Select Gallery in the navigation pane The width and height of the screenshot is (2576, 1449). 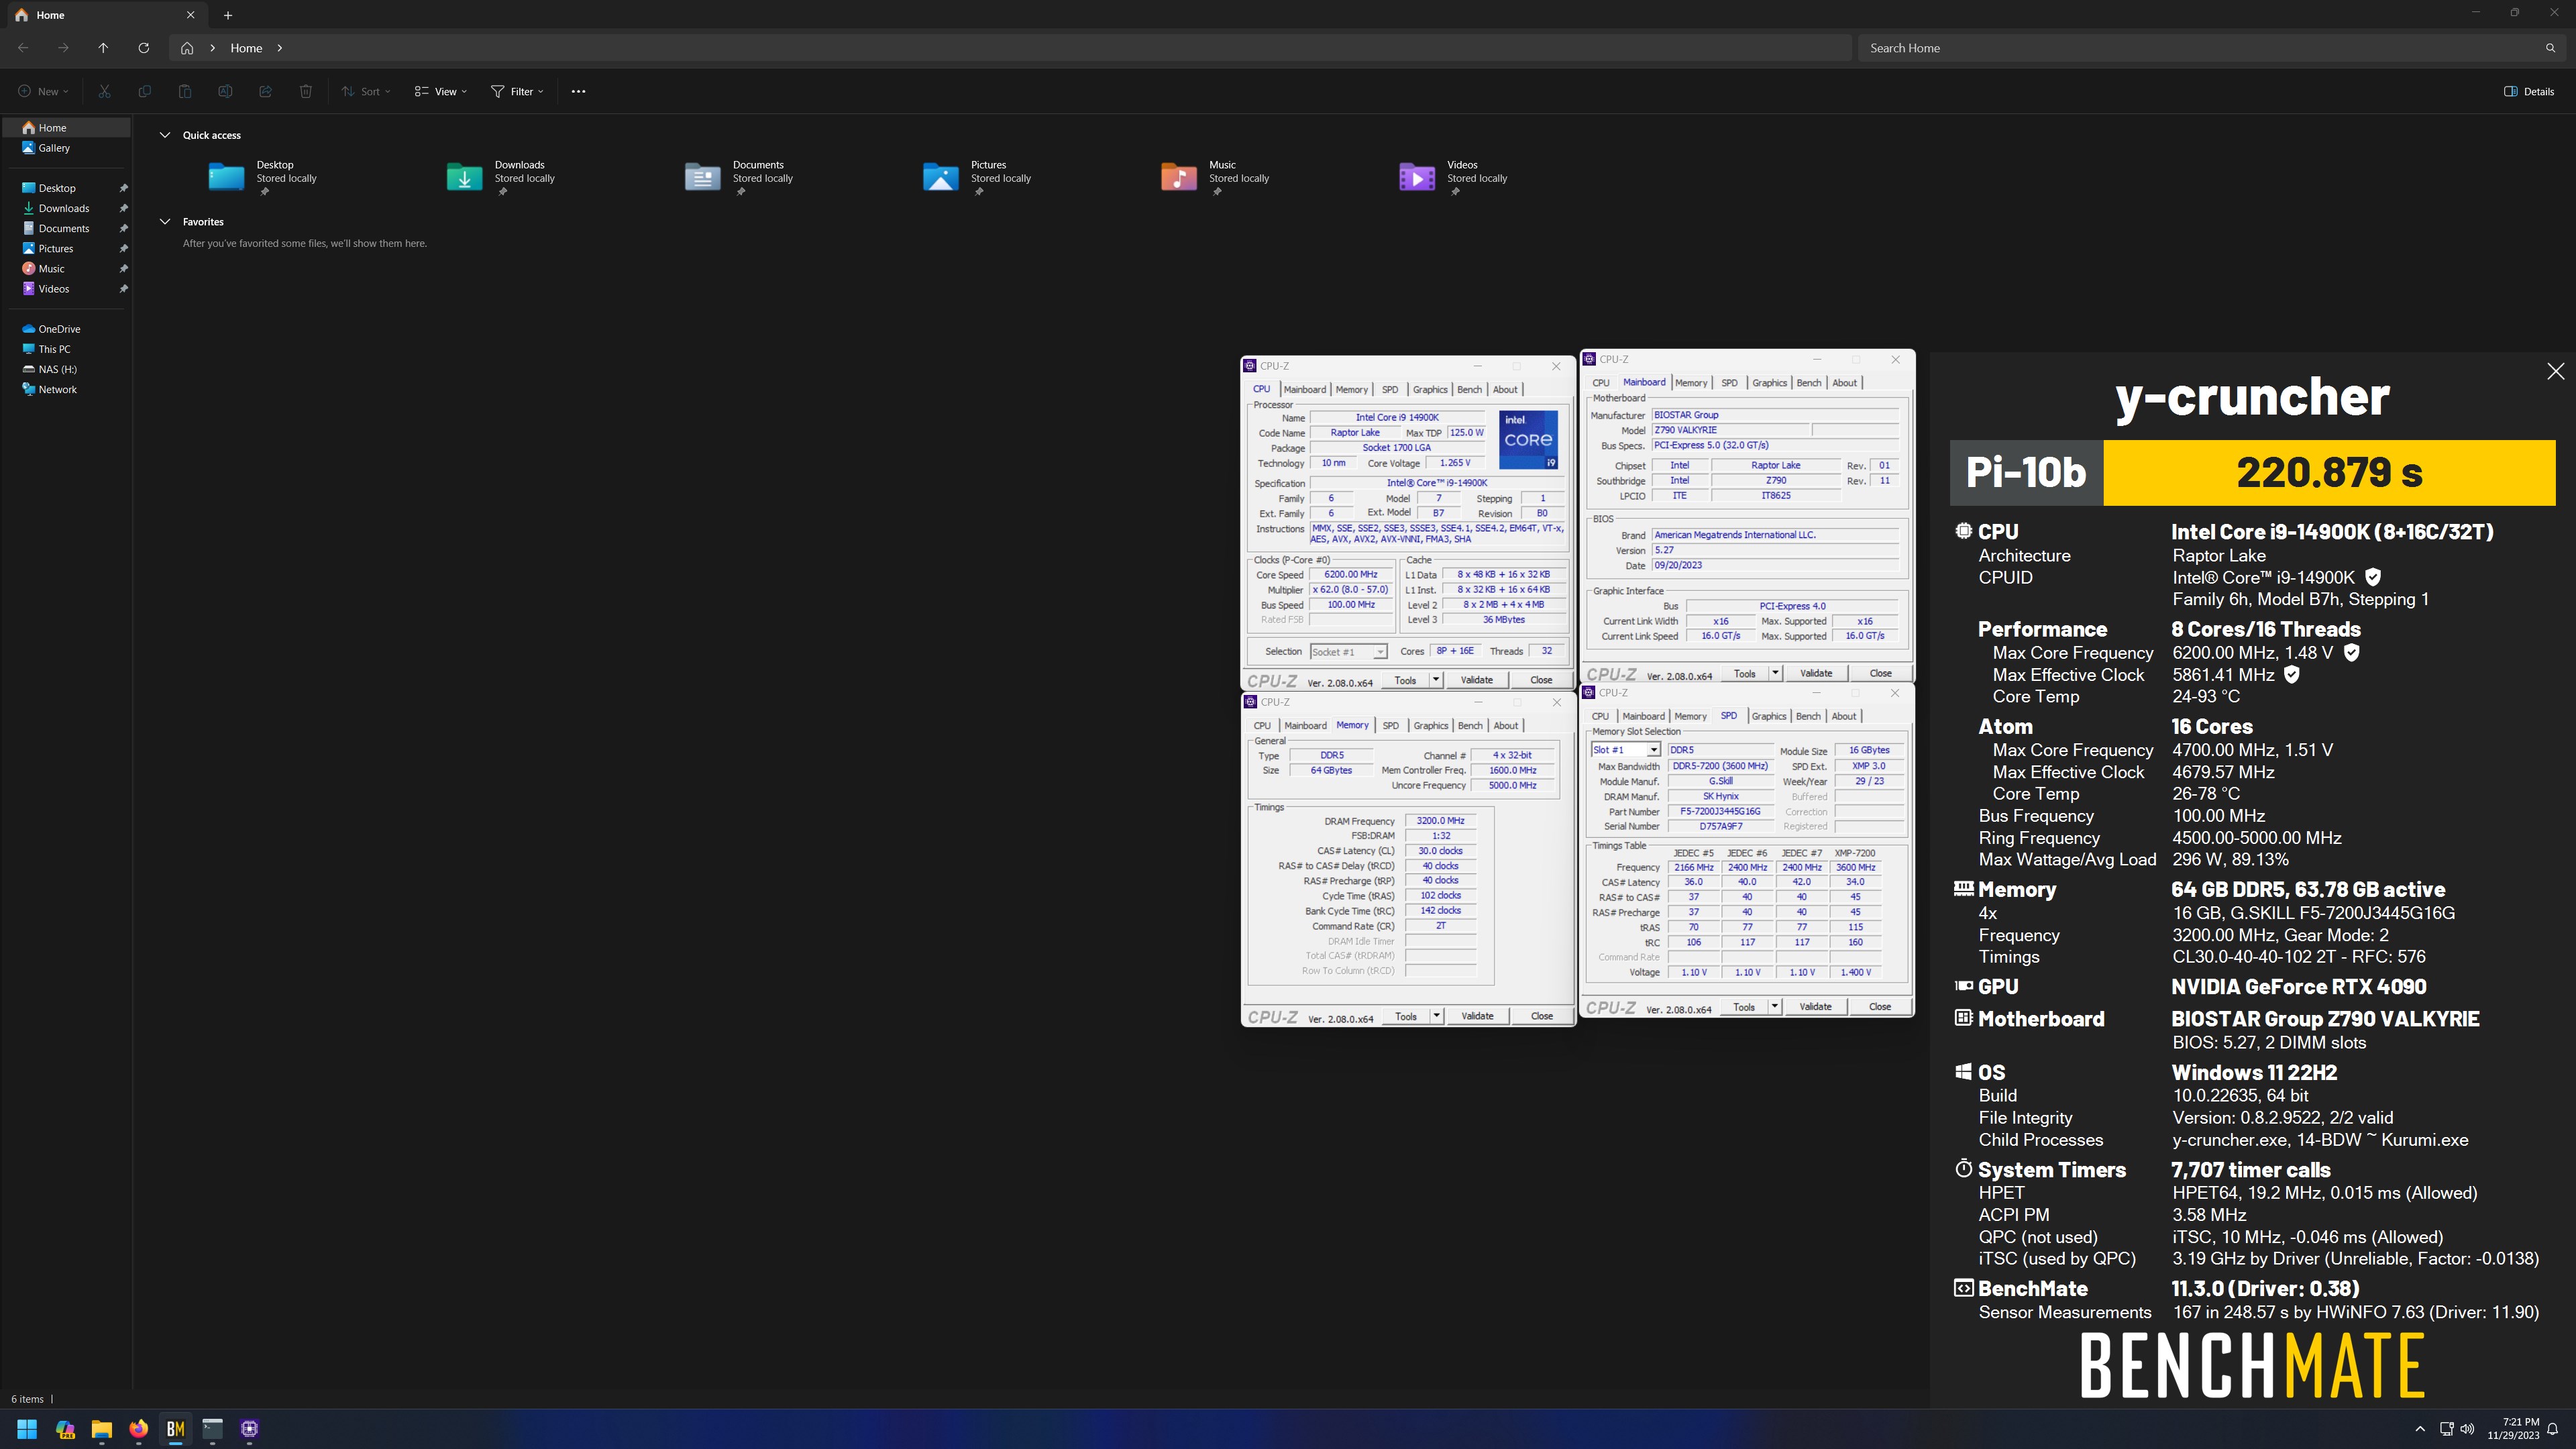click(x=54, y=148)
